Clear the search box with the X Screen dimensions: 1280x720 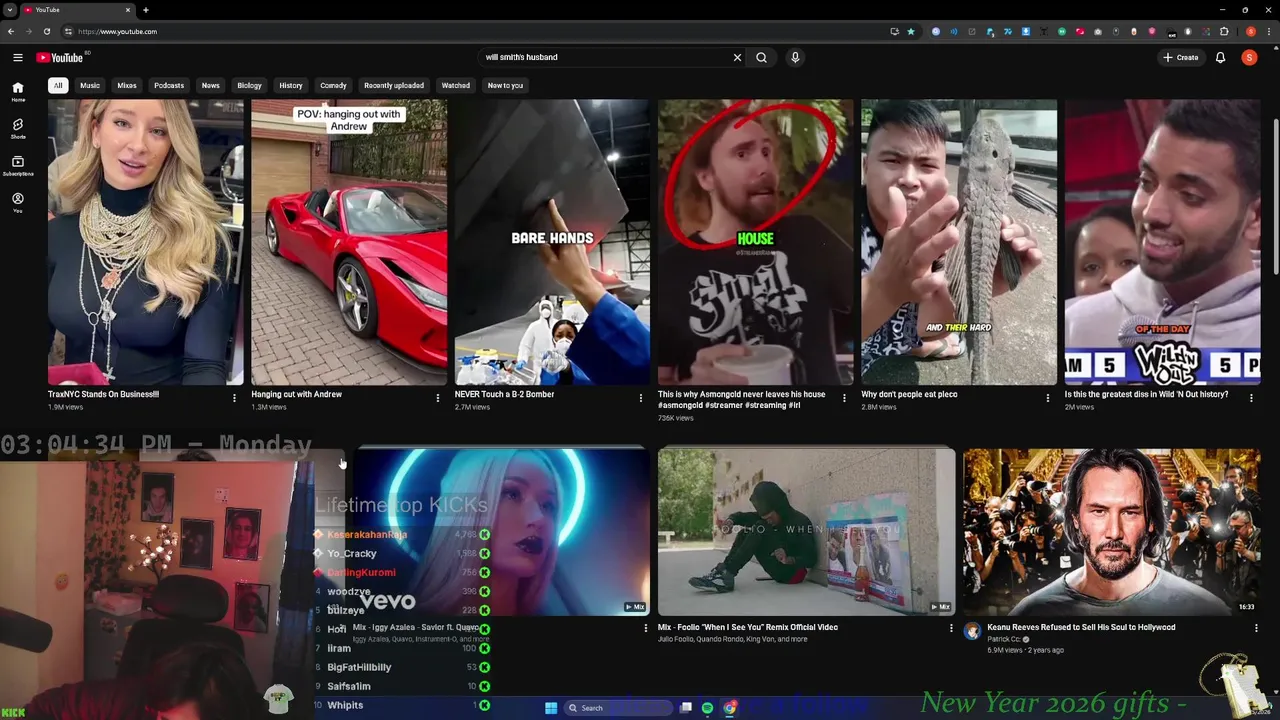(x=737, y=57)
